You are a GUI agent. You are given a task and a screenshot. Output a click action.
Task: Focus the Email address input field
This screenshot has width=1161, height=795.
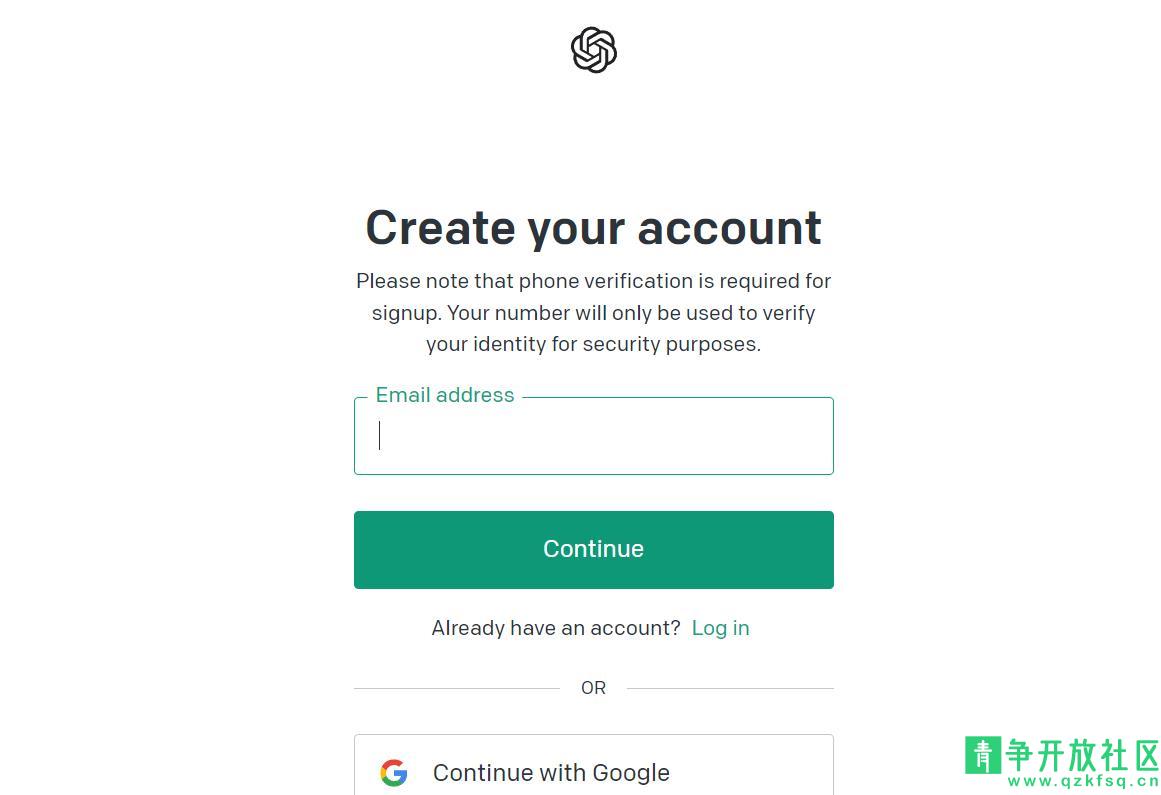(594, 436)
